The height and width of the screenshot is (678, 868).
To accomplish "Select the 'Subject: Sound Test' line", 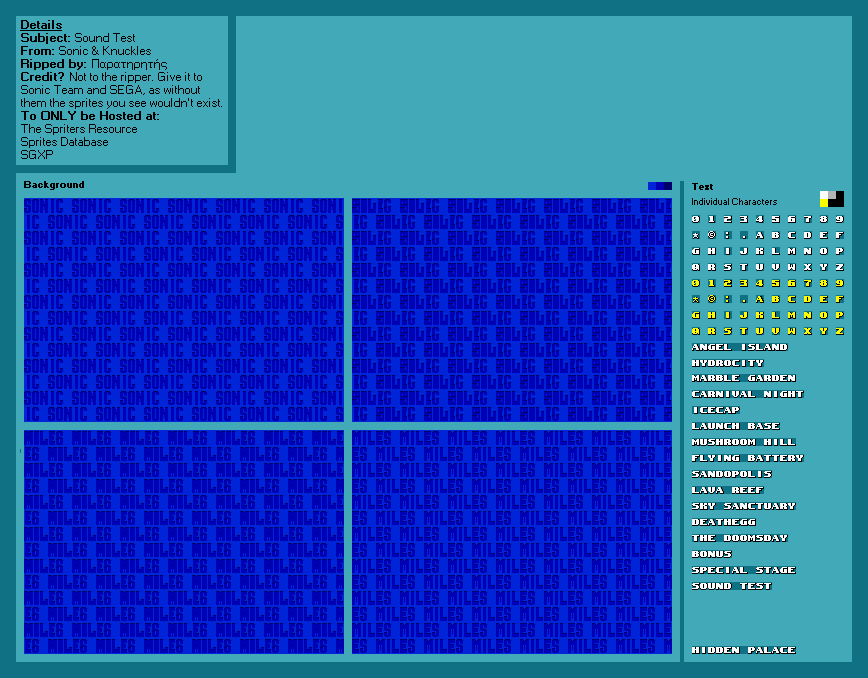I will tap(78, 38).
